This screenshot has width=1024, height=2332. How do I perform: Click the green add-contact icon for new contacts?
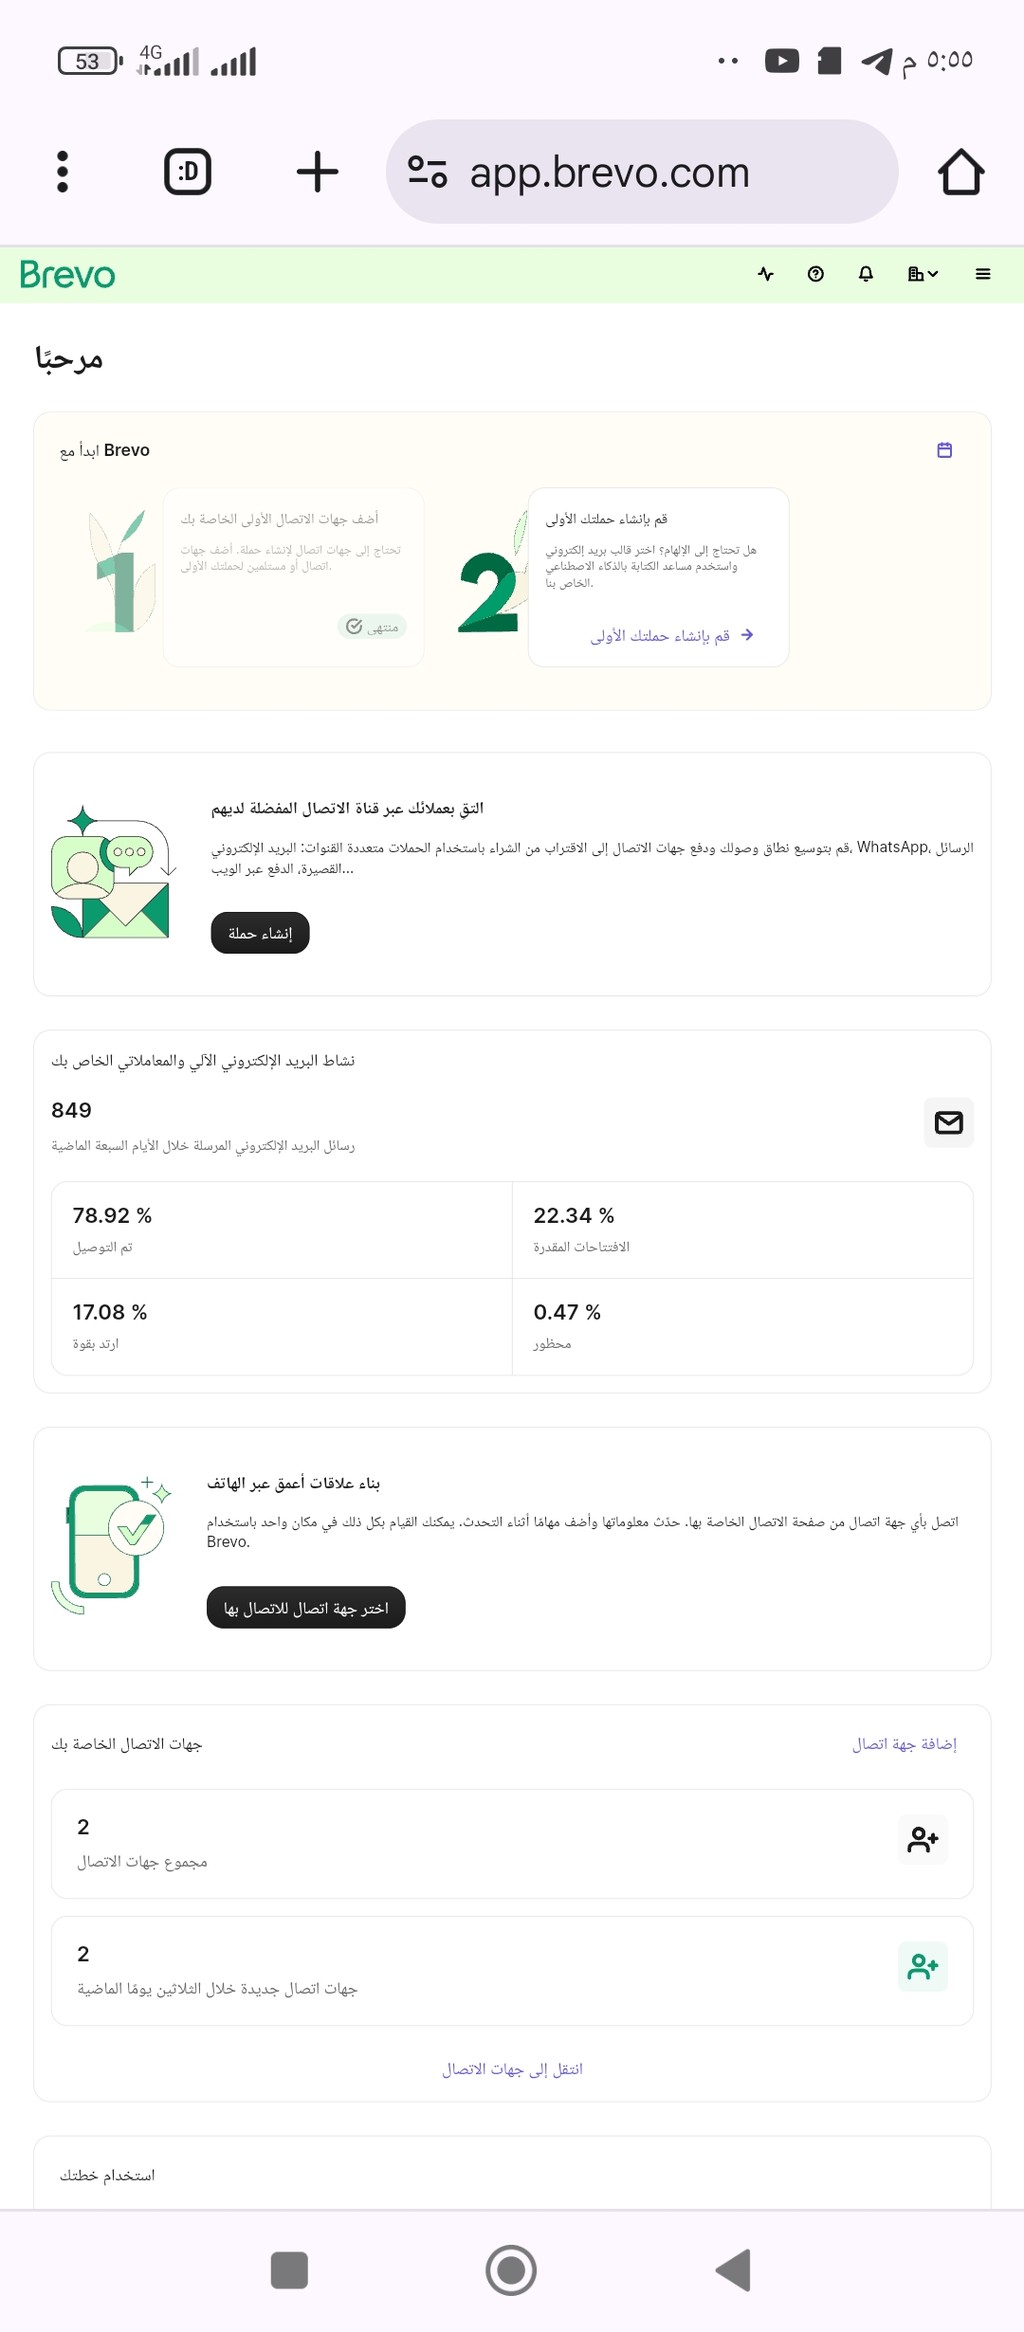pyautogui.click(x=922, y=1967)
